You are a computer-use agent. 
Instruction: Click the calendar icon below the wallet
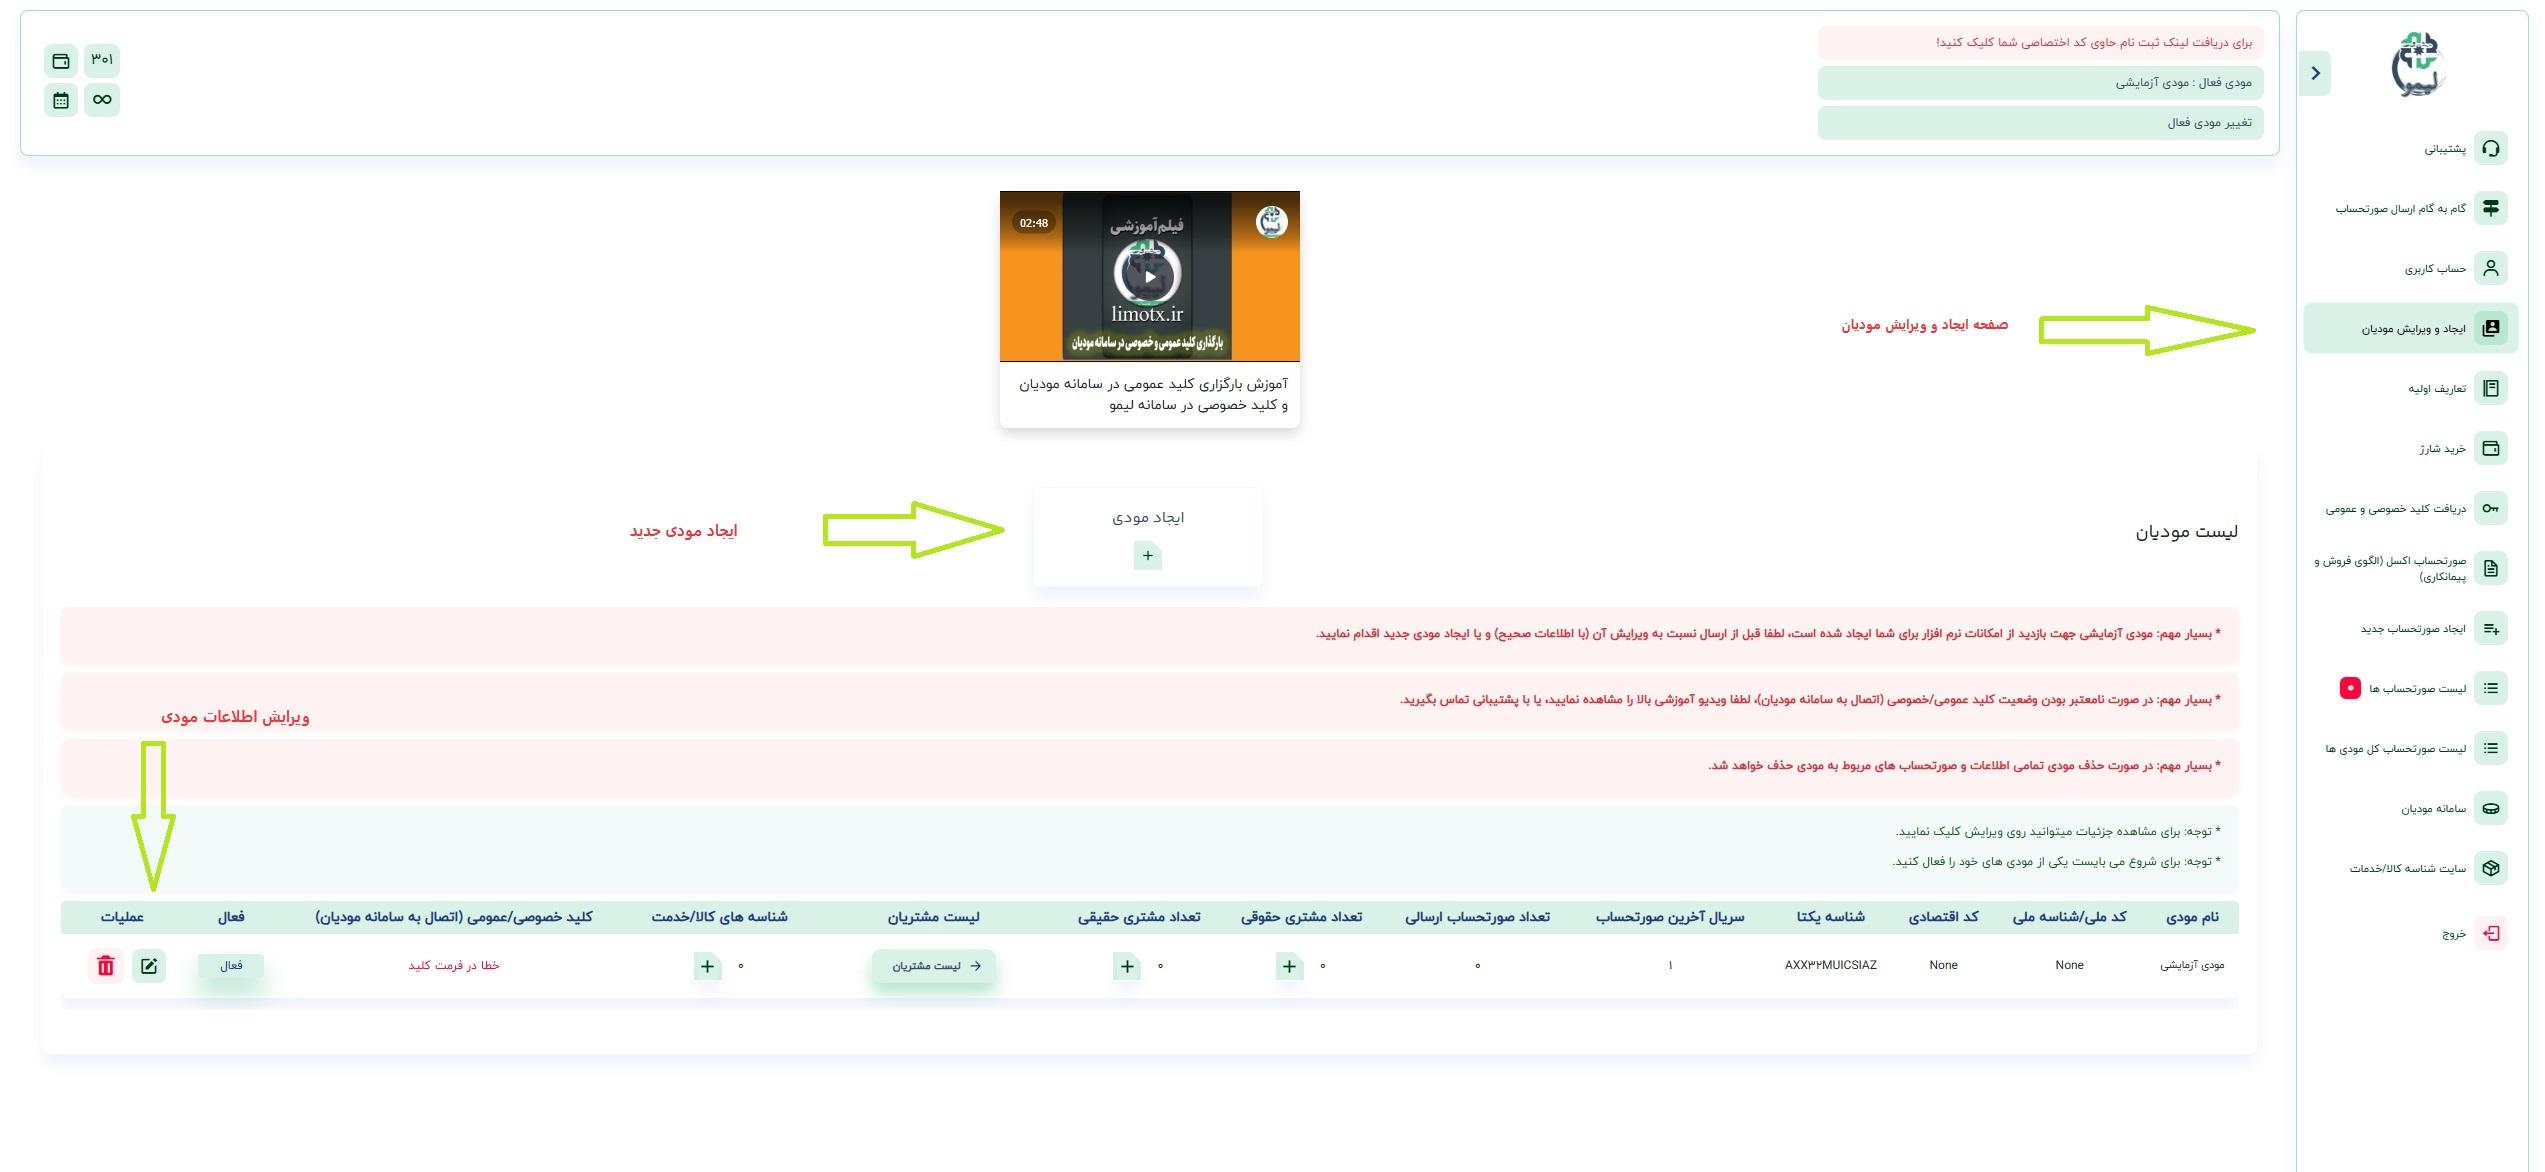click(x=61, y=100)
